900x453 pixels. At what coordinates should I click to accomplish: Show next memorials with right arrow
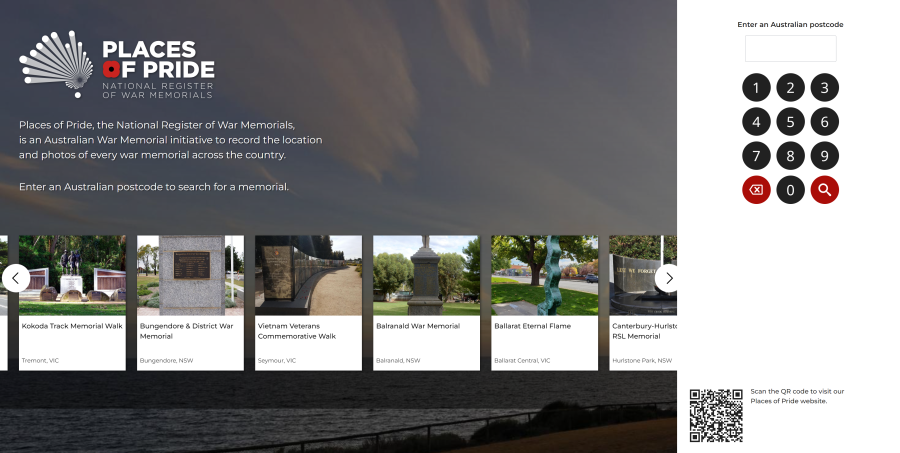(669, 278)
